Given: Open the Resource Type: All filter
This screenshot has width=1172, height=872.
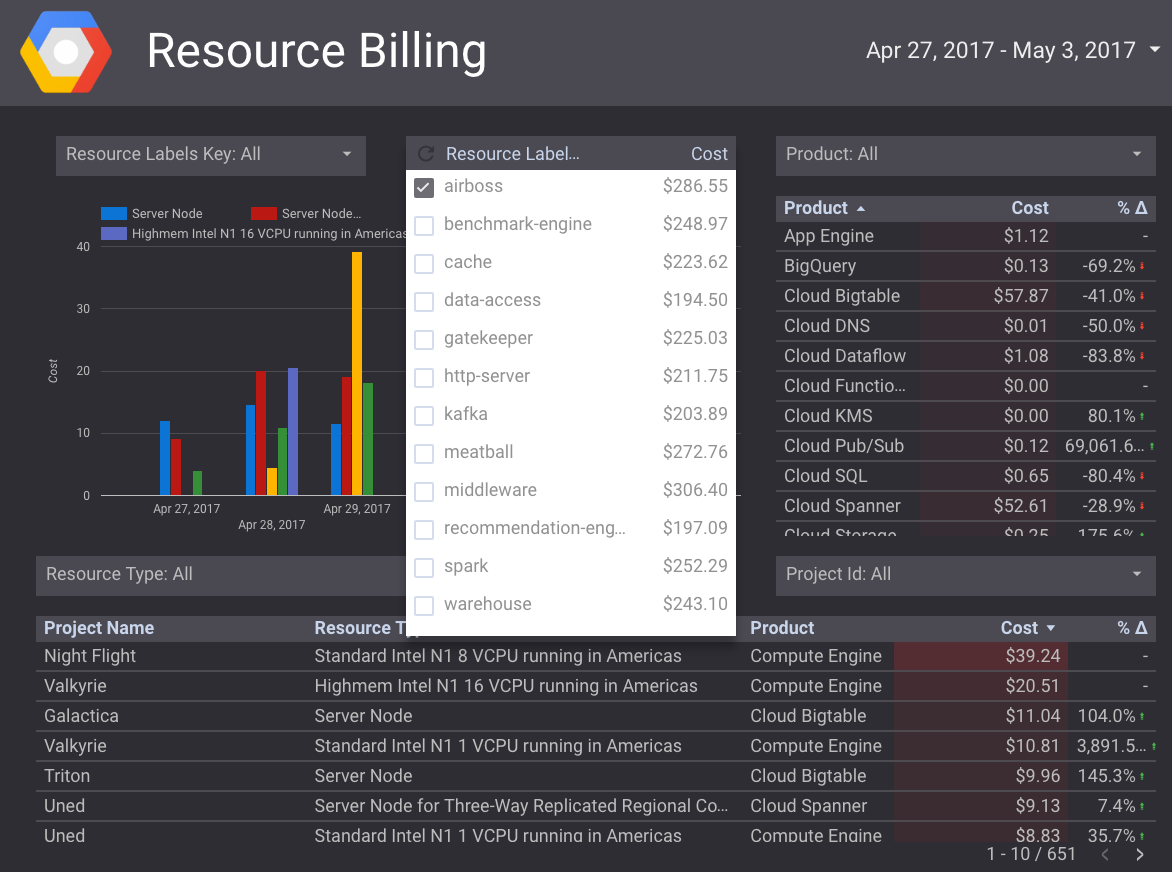Looking at the screenshot, I should click(221, 575).
